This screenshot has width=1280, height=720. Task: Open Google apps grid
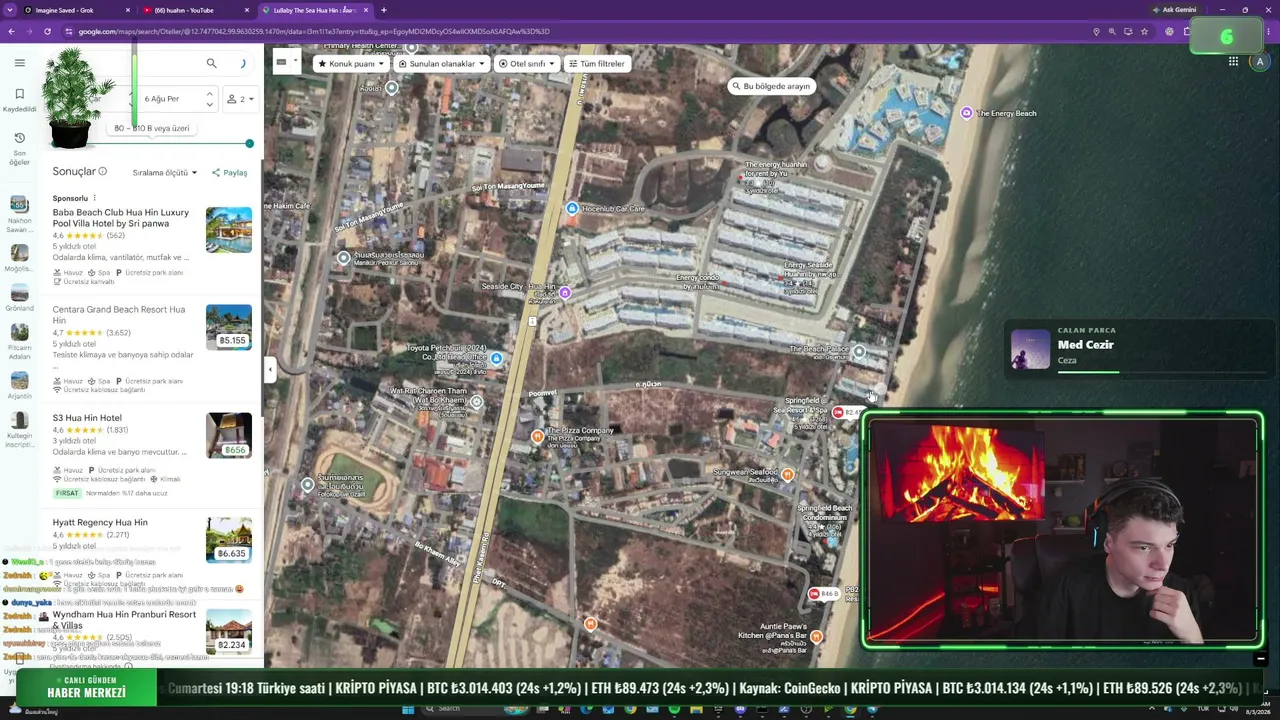tap(1233, 62)
